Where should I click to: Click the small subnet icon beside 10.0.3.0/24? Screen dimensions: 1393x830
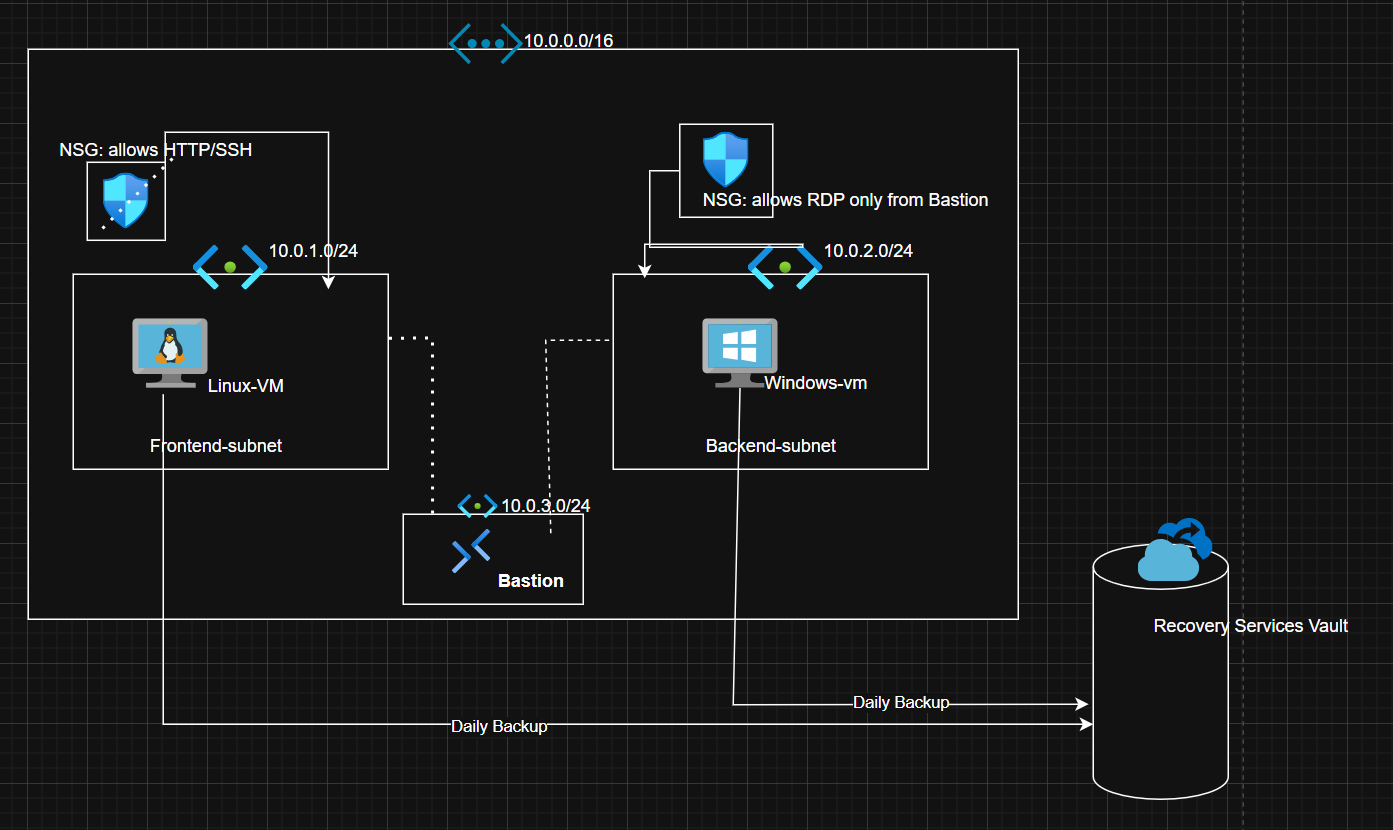[477, 506]
